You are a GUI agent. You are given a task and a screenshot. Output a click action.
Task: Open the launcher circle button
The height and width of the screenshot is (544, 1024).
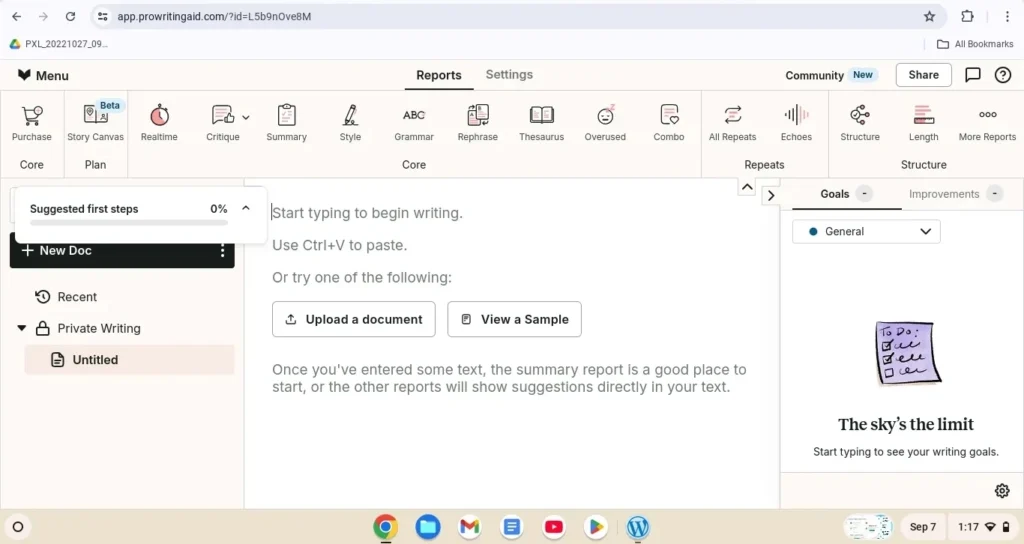18,527
